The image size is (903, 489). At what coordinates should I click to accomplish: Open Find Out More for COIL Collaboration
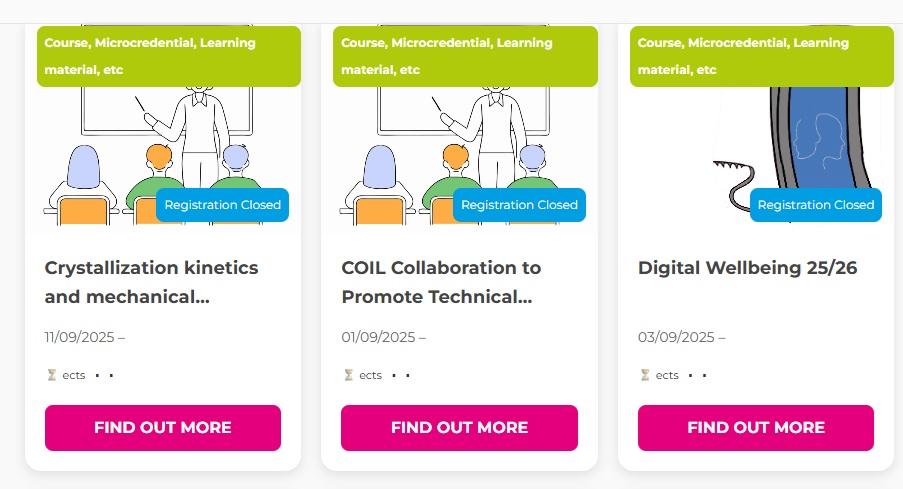click(459, 428)
